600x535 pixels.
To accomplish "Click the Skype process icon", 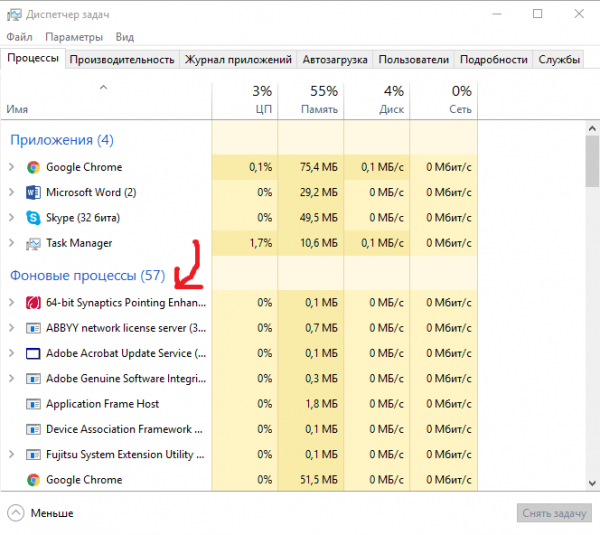I will tap(33, 218).
